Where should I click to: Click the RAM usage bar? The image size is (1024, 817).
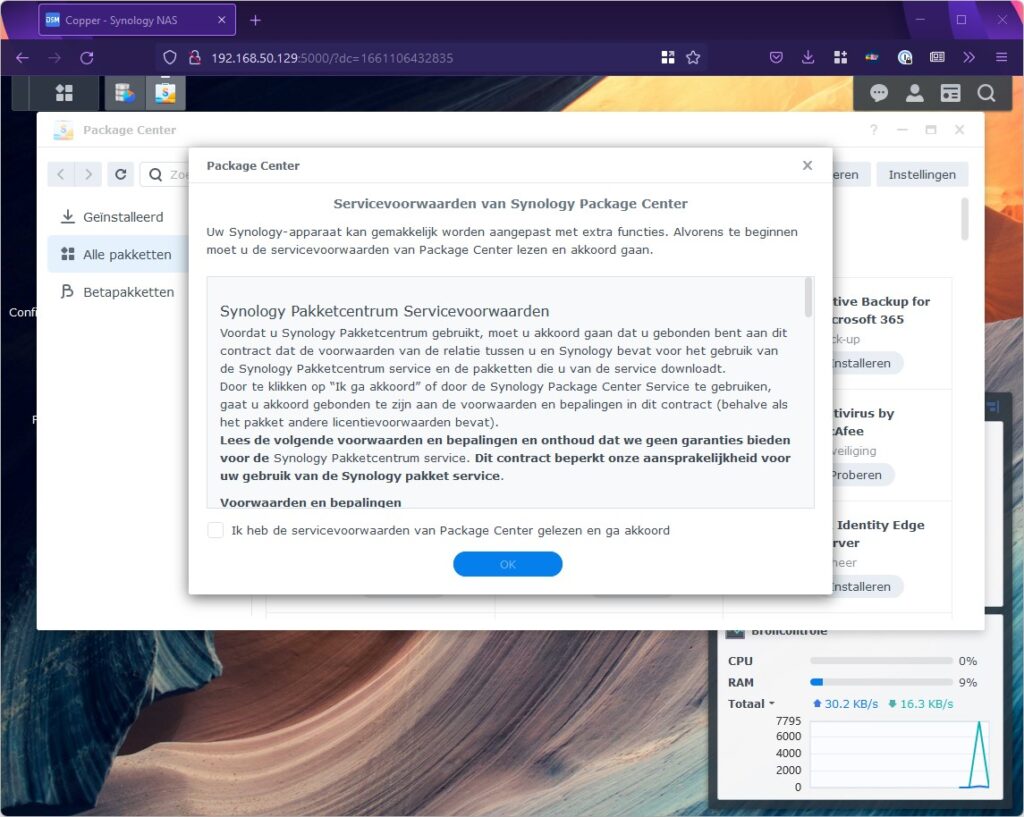881,682
